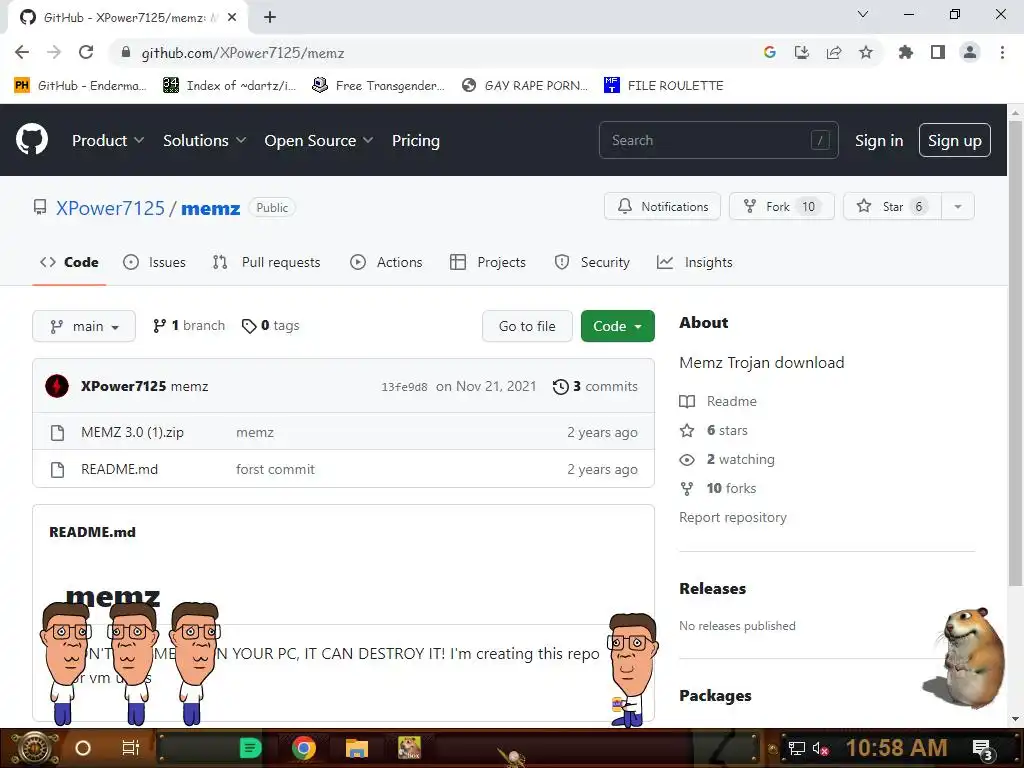Click the Pricing link
This screenshot has height=768, width=1024.
[x=415, y=140]
